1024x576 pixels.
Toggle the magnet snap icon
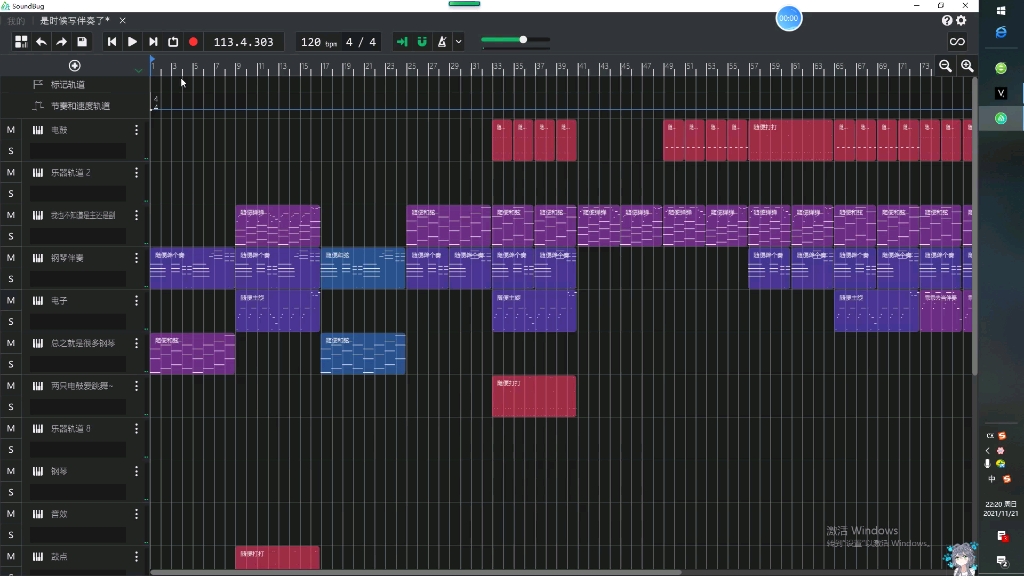pyautogui.click(x=422, y=42)
